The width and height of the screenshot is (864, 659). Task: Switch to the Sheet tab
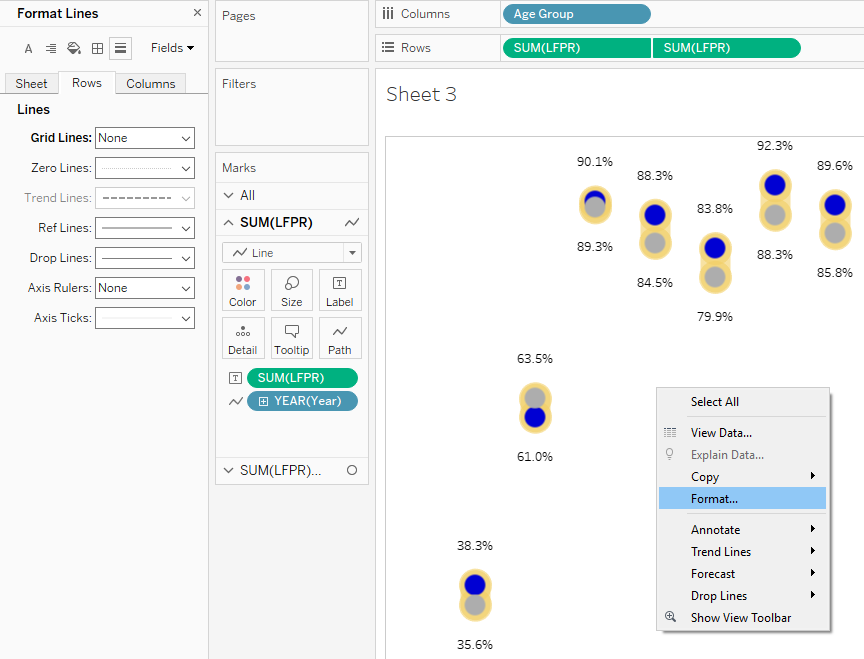tap(31, 84)
